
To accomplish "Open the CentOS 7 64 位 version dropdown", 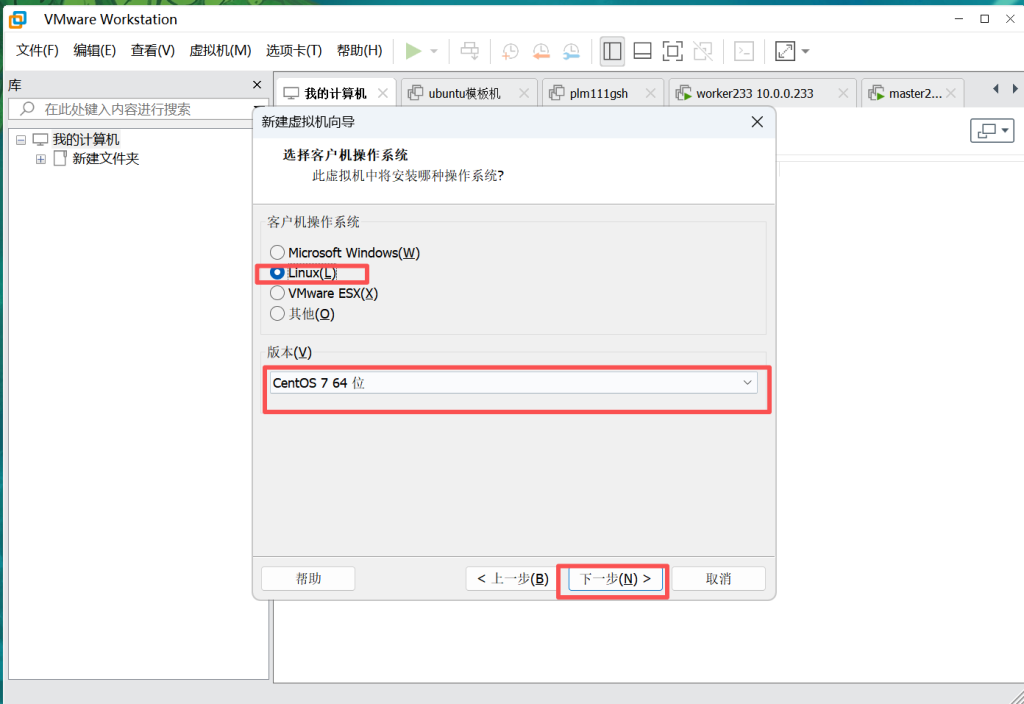I will (x=513, y=383).
